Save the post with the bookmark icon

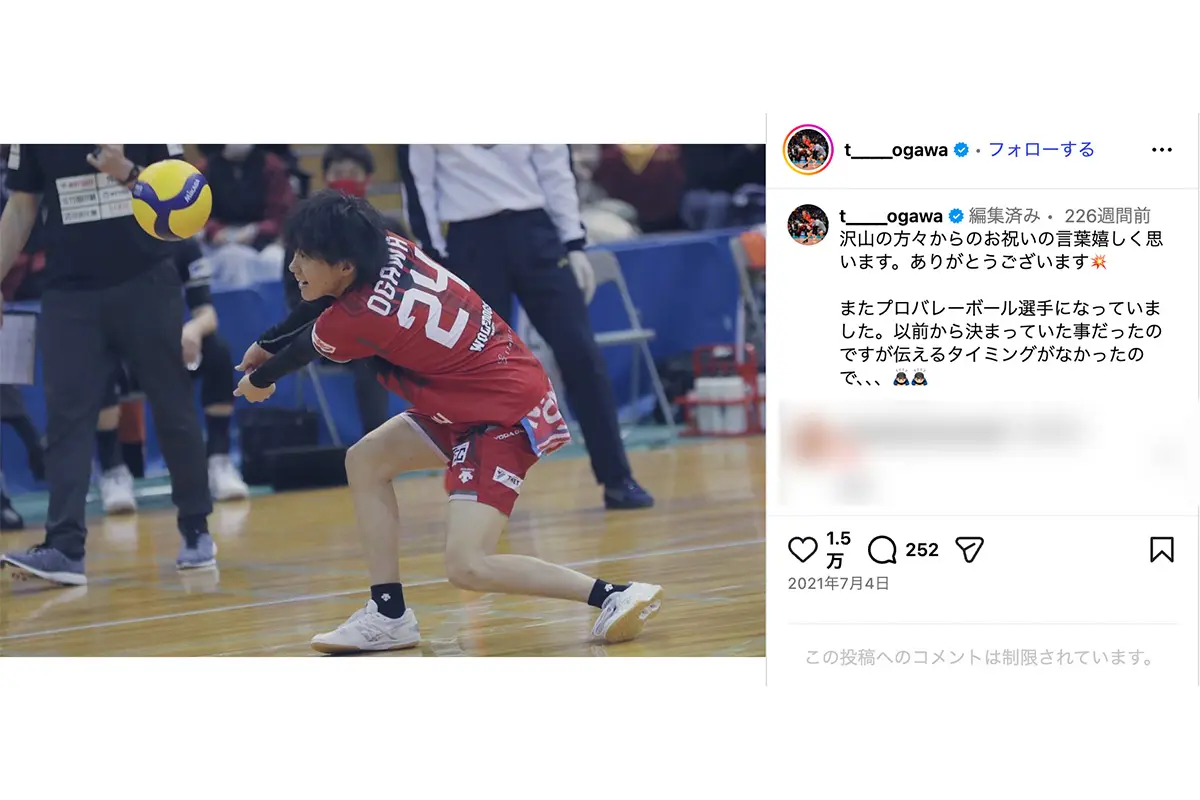coord(1161,549)
